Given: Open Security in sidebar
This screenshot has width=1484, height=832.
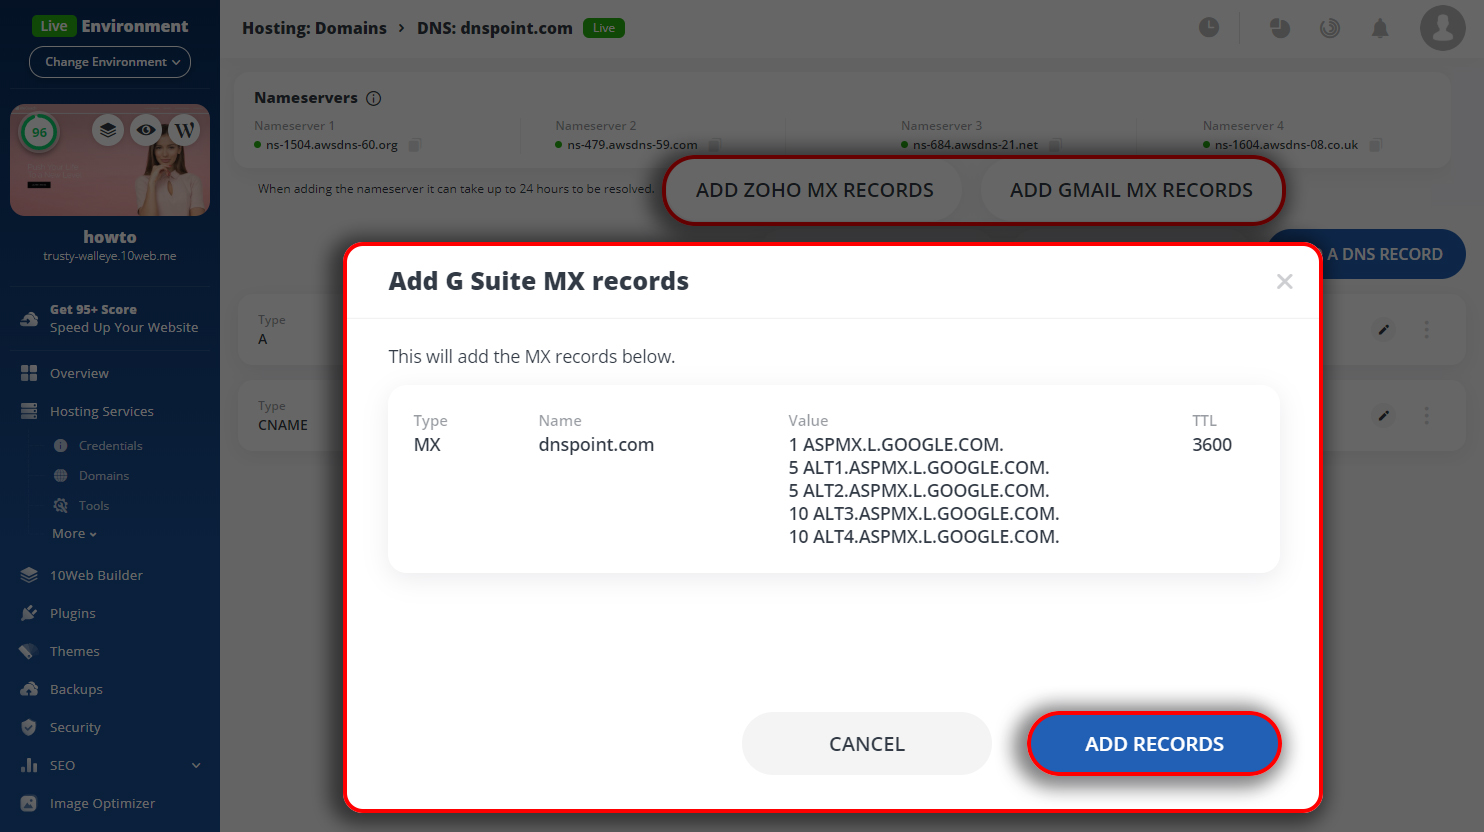Looking at the screenshot, I should pos(75,727).
